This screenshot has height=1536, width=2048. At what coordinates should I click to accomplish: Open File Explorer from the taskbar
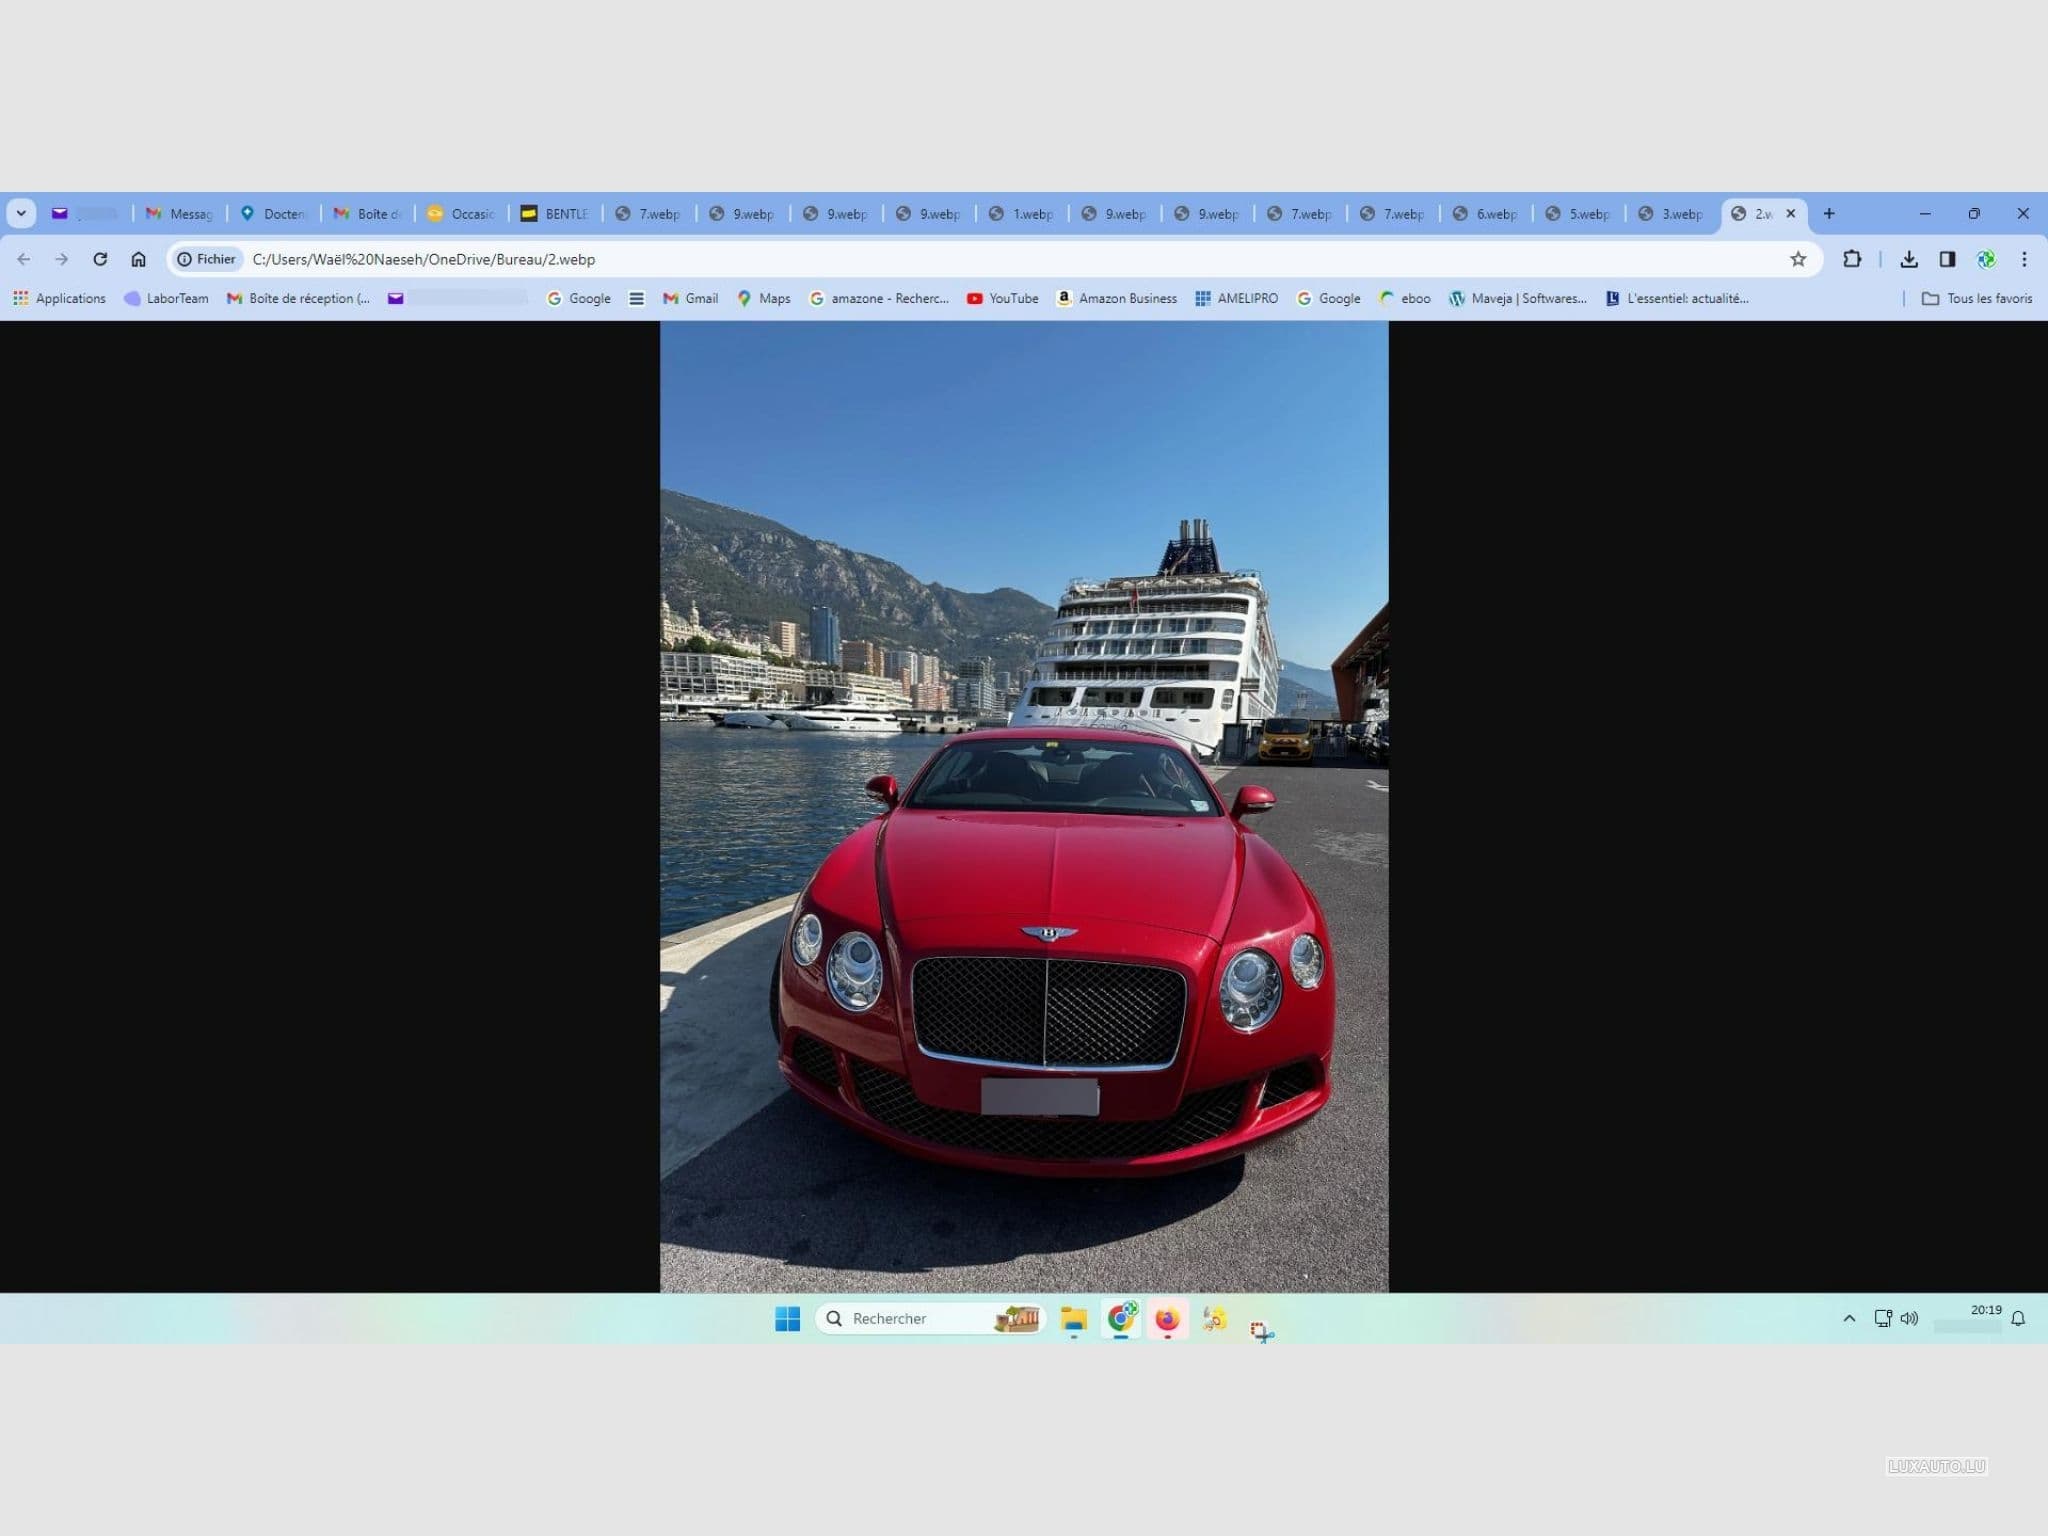[1074, 1319]
